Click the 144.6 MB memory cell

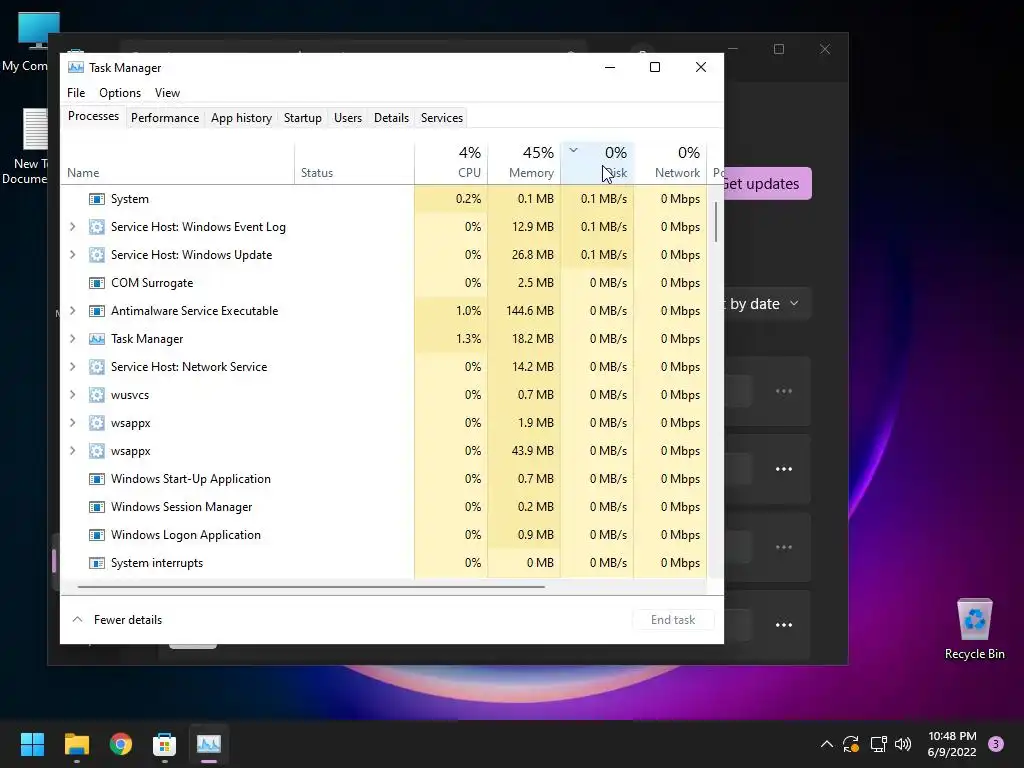click(x=524, y=312)
